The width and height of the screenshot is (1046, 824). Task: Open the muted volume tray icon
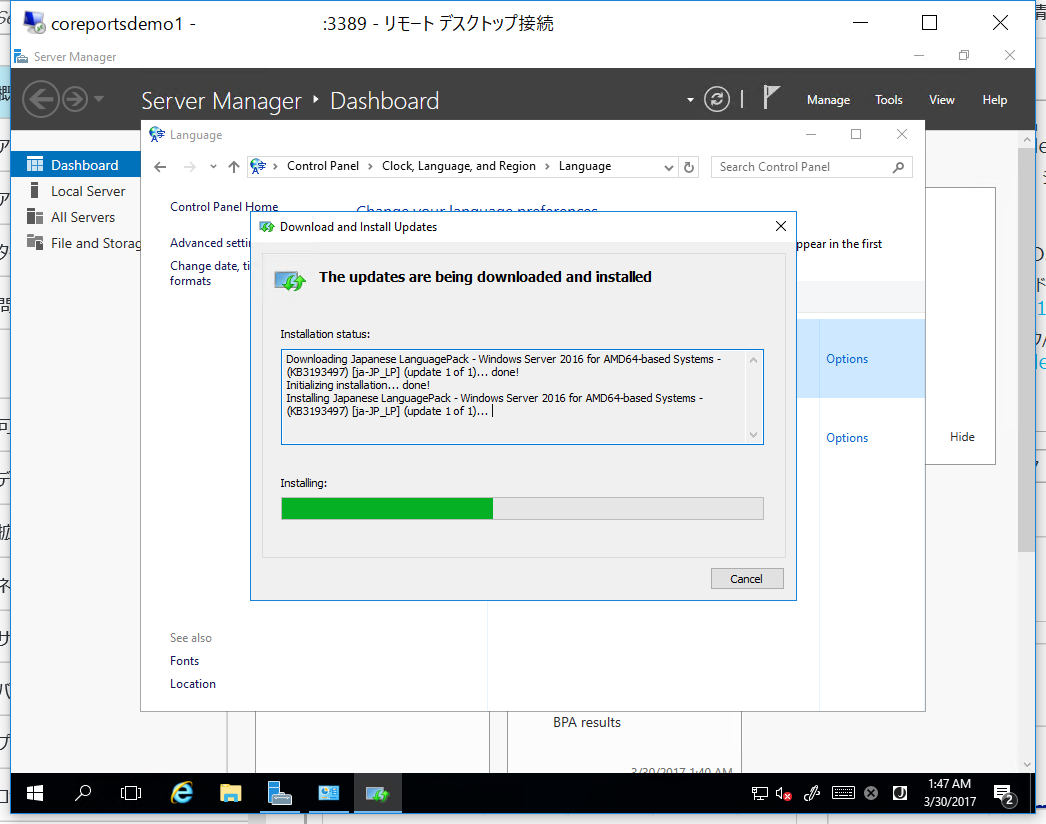(x=784, y=793)
